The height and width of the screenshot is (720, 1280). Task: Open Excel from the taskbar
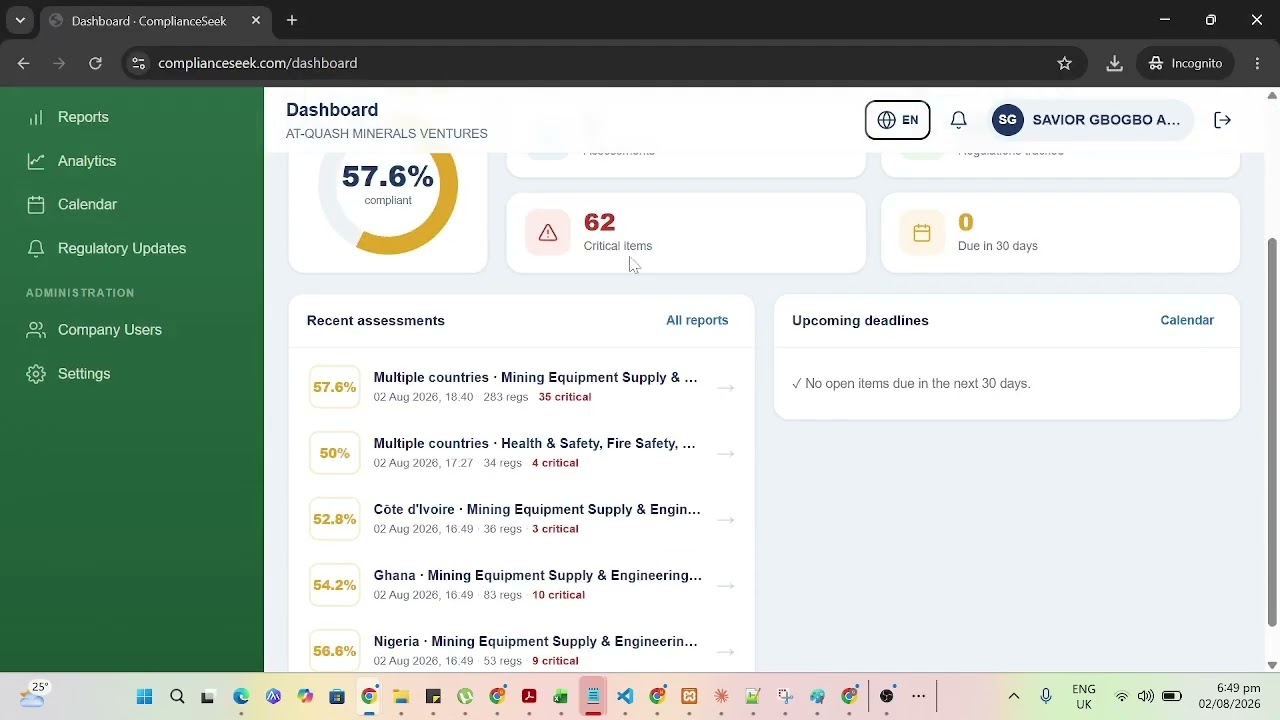point(561,696)
